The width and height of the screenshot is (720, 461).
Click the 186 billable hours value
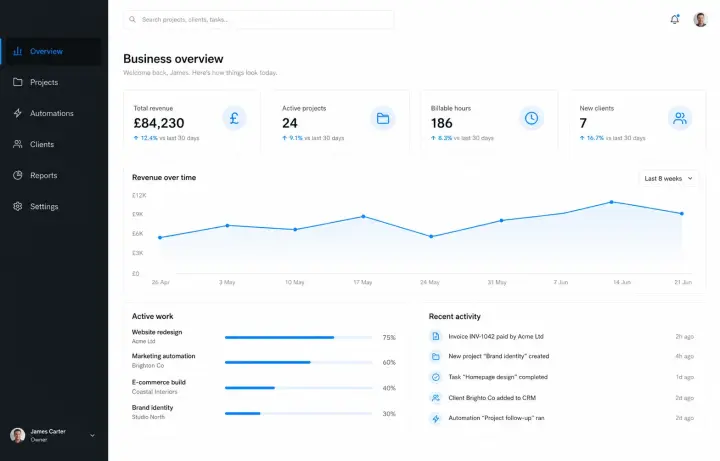[x=442, y=123]
